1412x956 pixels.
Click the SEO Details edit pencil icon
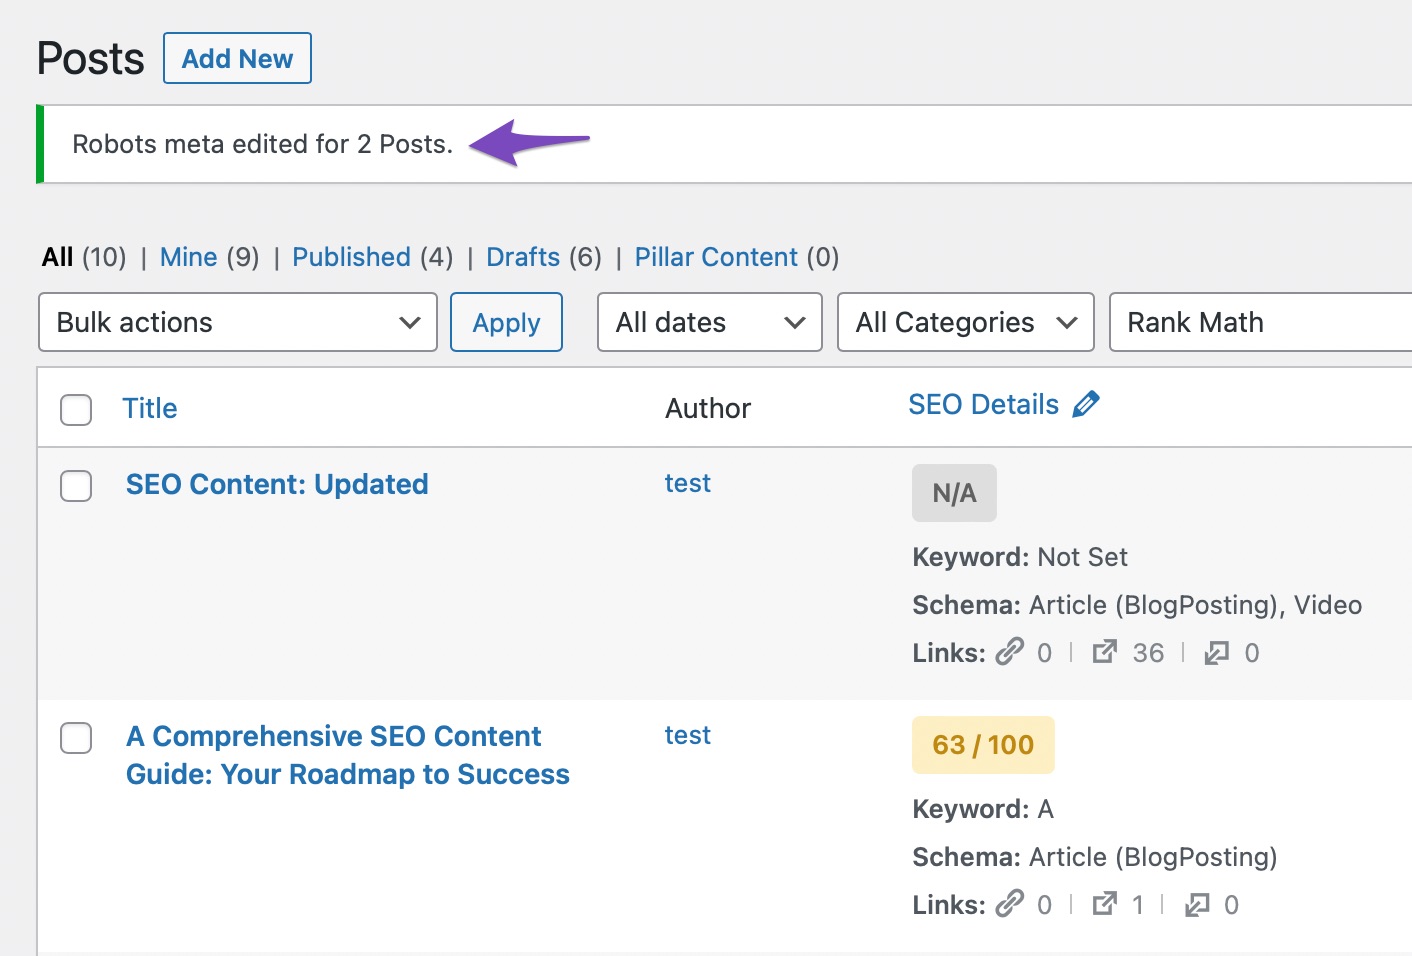tap(1086, 404)
